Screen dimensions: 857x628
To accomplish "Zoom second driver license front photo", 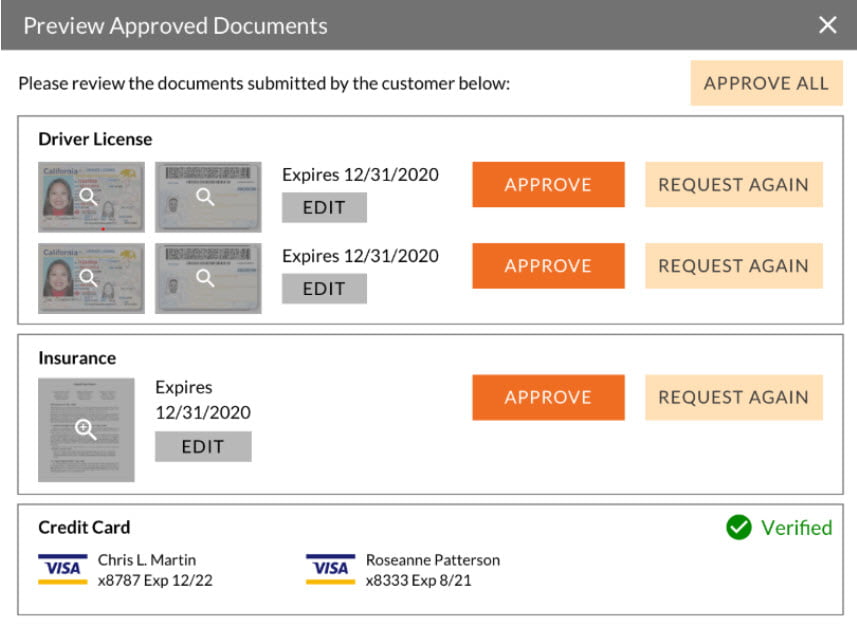I will [91, 278].
